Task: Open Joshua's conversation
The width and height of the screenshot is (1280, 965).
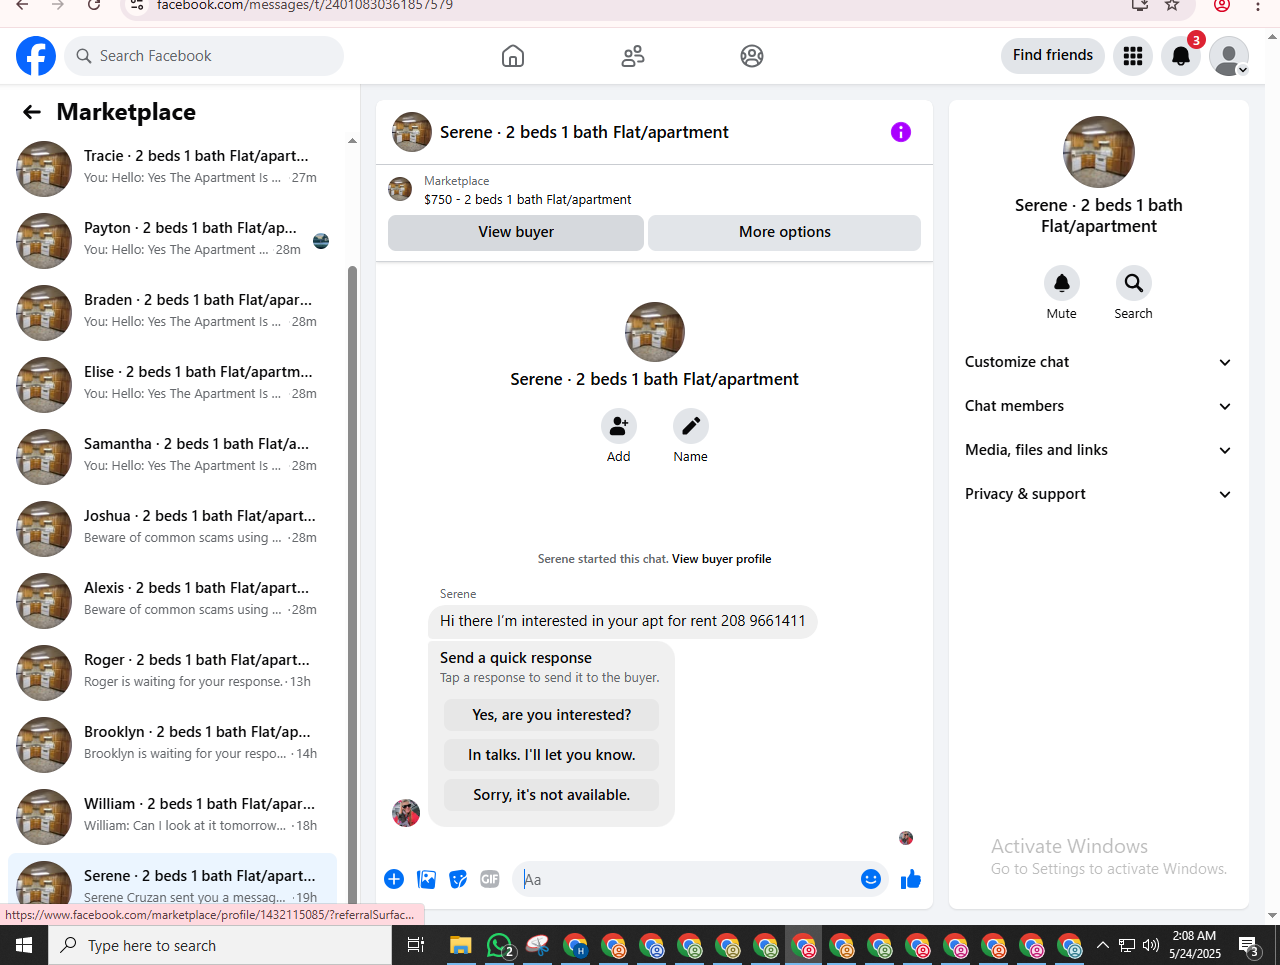Action: tap(172, 529)
